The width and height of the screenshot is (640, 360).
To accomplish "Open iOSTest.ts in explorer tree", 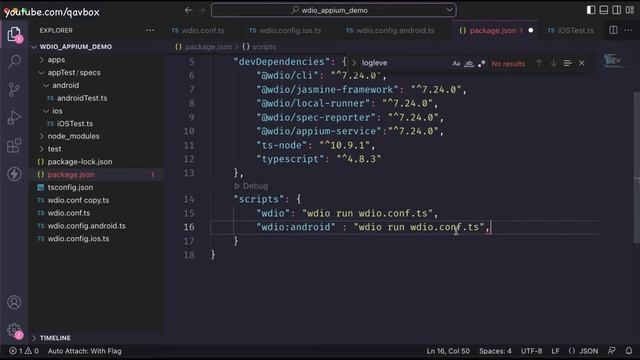I will 75,124.
